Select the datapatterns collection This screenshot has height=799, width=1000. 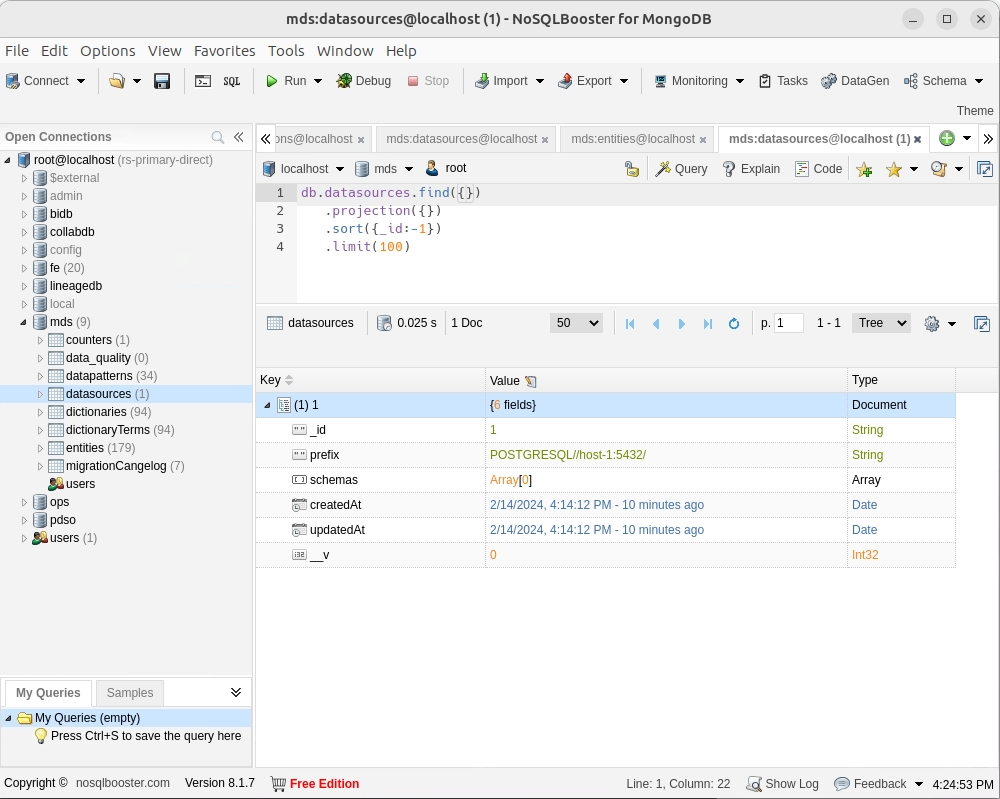click(98, 376)
